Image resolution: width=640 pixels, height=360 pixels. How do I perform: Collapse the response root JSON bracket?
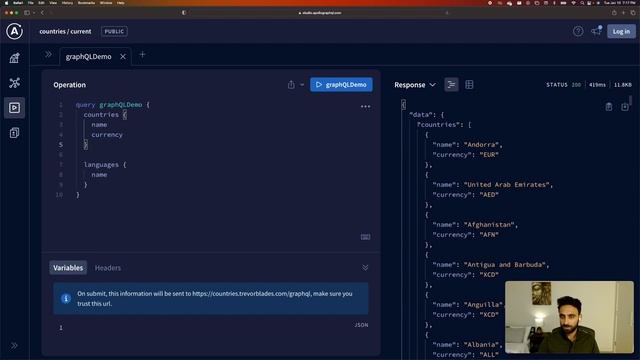pos(403,104)
